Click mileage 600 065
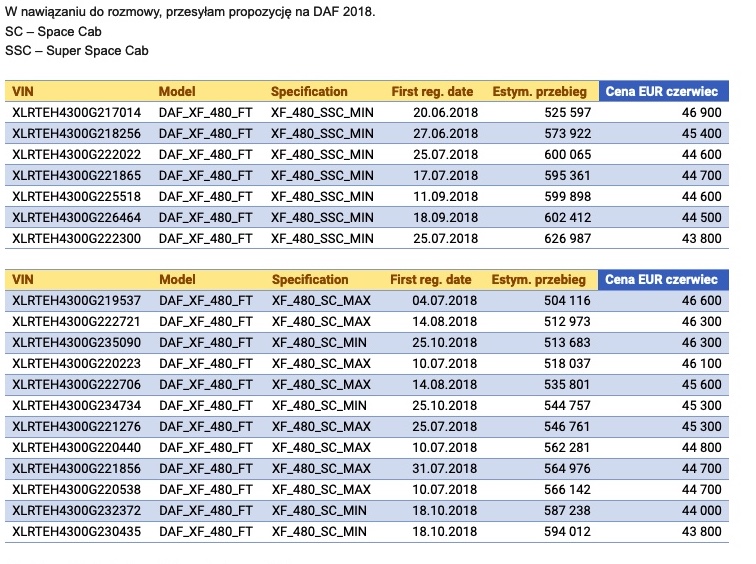Image resolution: width=756 pixels, height=564 pixels. [x=567, y=155]
